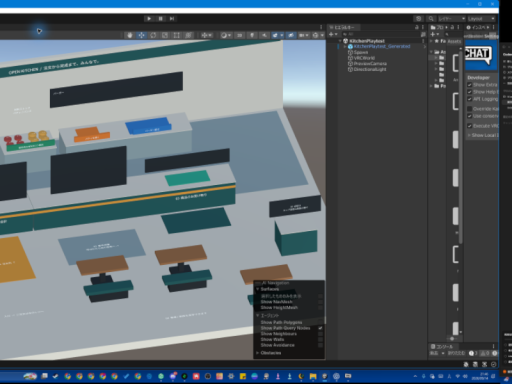Image resolution: width=512 pixels, height=384 pixels.
Task: Click the Assets breadcrumb in Project panel
Action: pyautogui.click(x=454, y=41)
